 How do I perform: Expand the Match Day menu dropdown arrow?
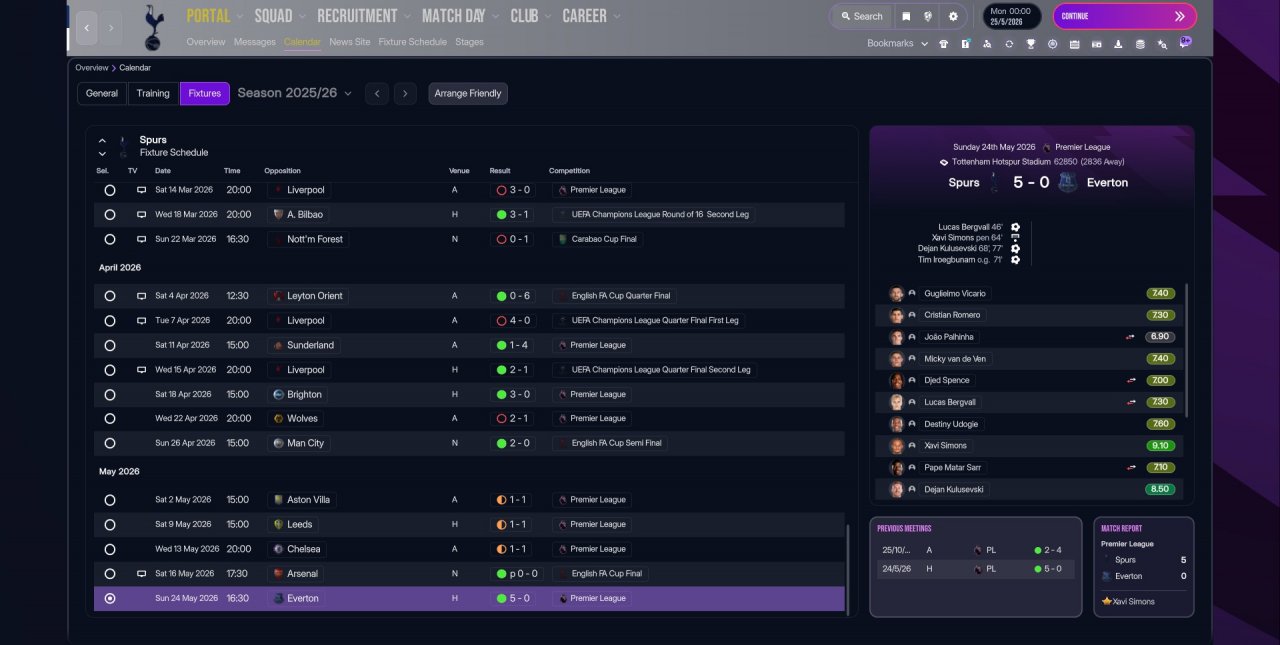[495, 17]
